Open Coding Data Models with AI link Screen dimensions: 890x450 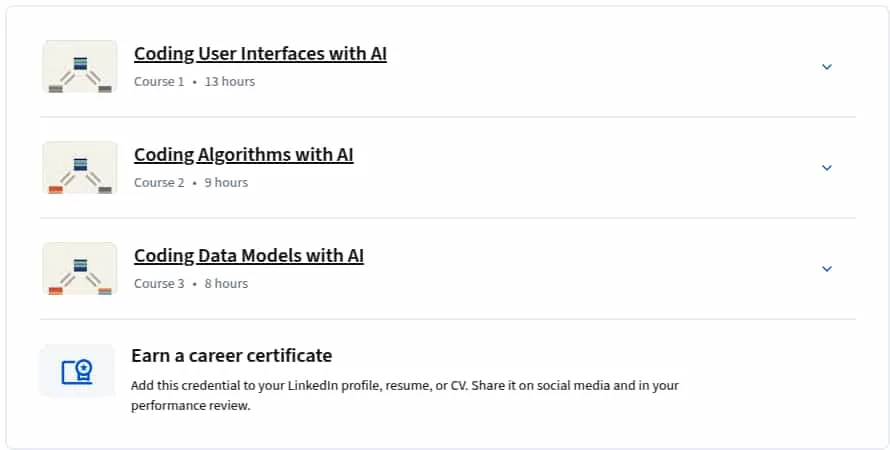(249, 255)
